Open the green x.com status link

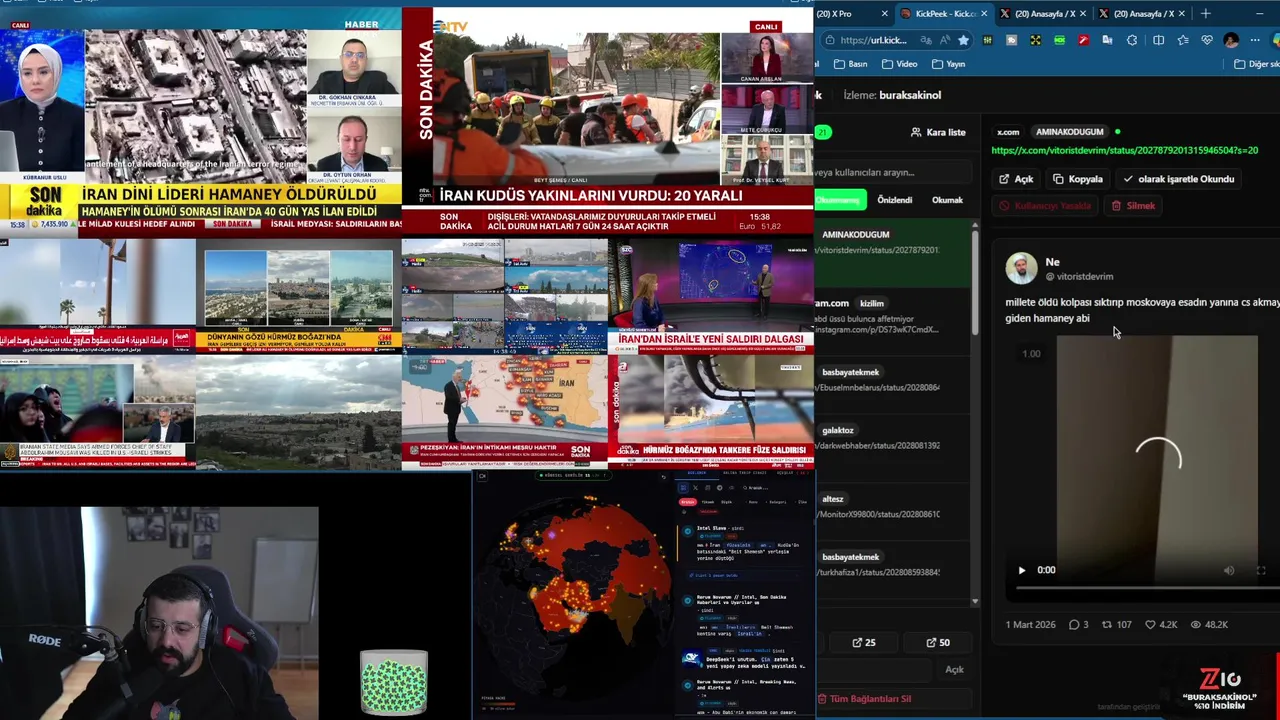(1124, 150)
